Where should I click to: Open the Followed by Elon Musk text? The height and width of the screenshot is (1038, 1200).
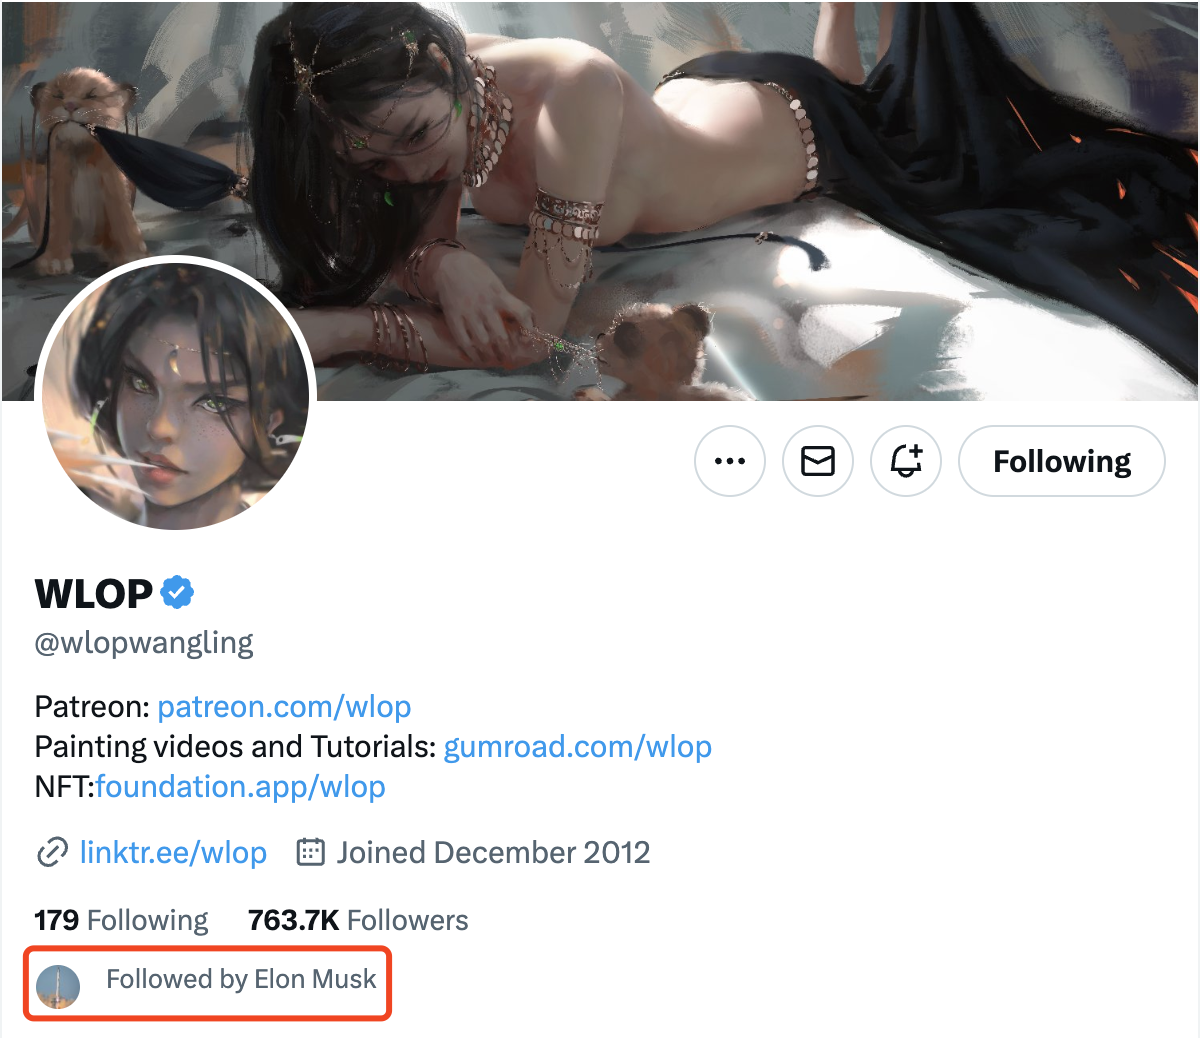241,979
